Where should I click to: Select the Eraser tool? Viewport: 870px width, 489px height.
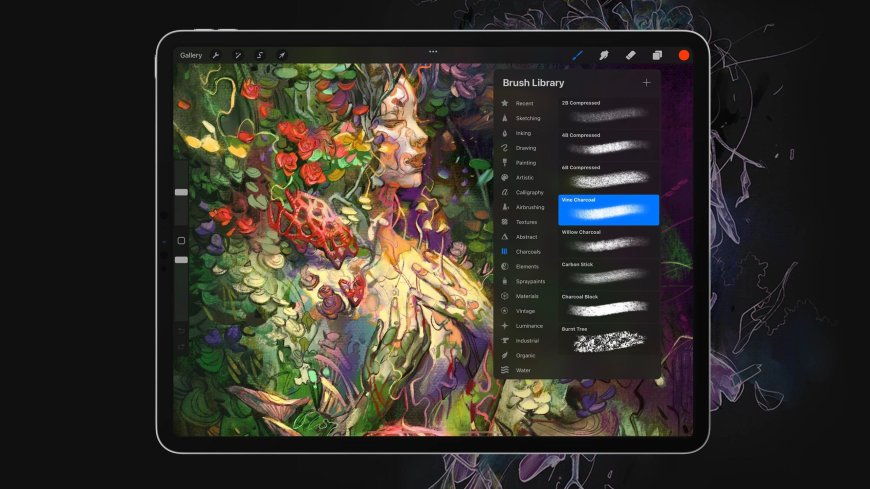(x=631, y=55)
